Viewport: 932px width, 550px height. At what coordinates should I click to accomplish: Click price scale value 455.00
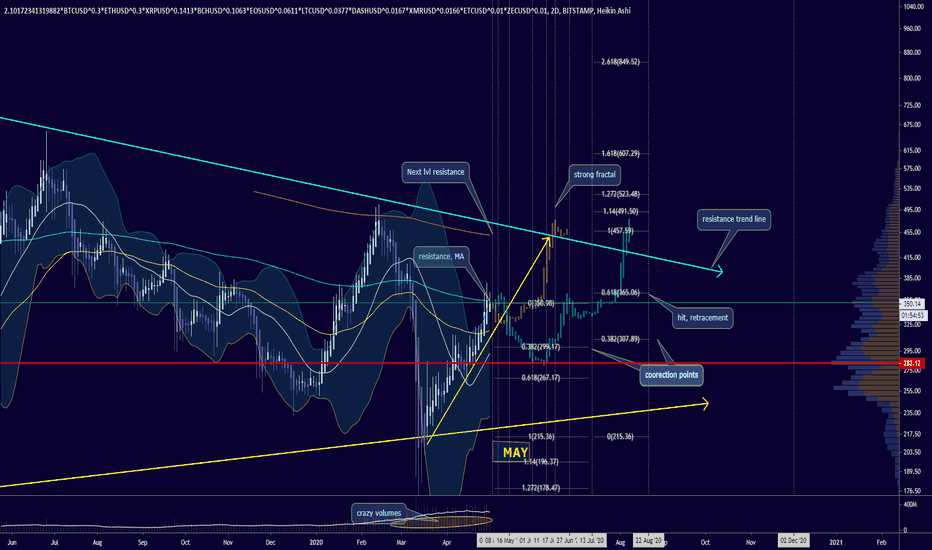pyautogui.click(x=912, y=232)
